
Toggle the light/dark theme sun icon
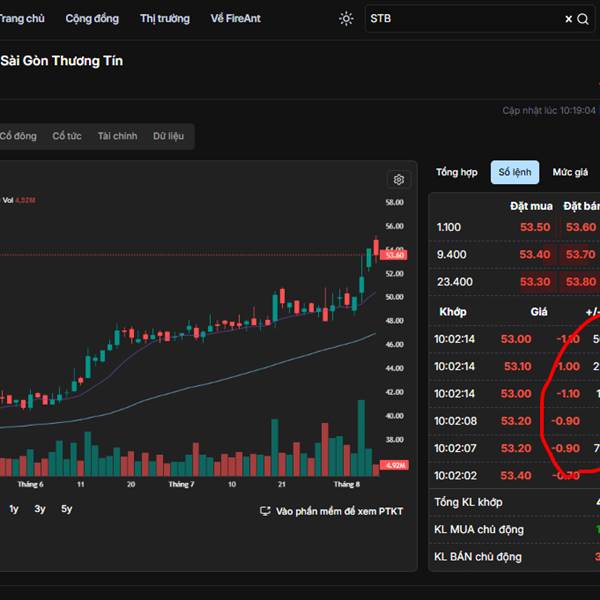point(346,18)
